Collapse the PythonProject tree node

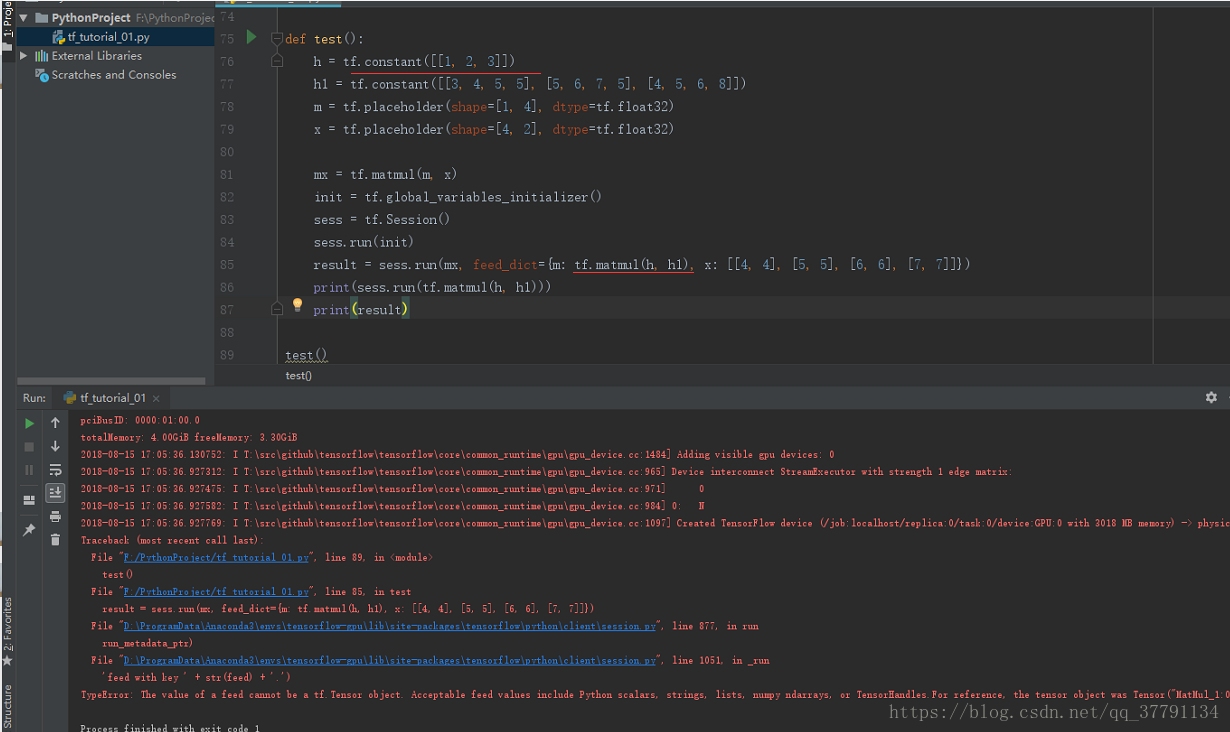pyautogui.click(x=23, y=18)
